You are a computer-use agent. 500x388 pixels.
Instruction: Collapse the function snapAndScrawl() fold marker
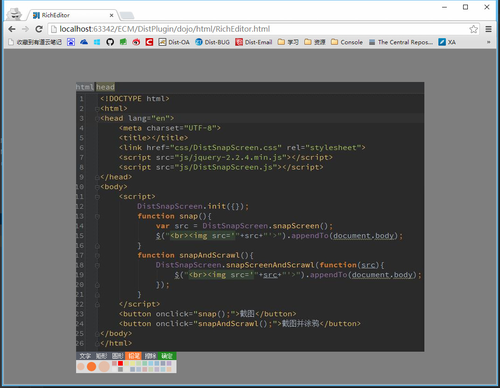pos(97,256)
